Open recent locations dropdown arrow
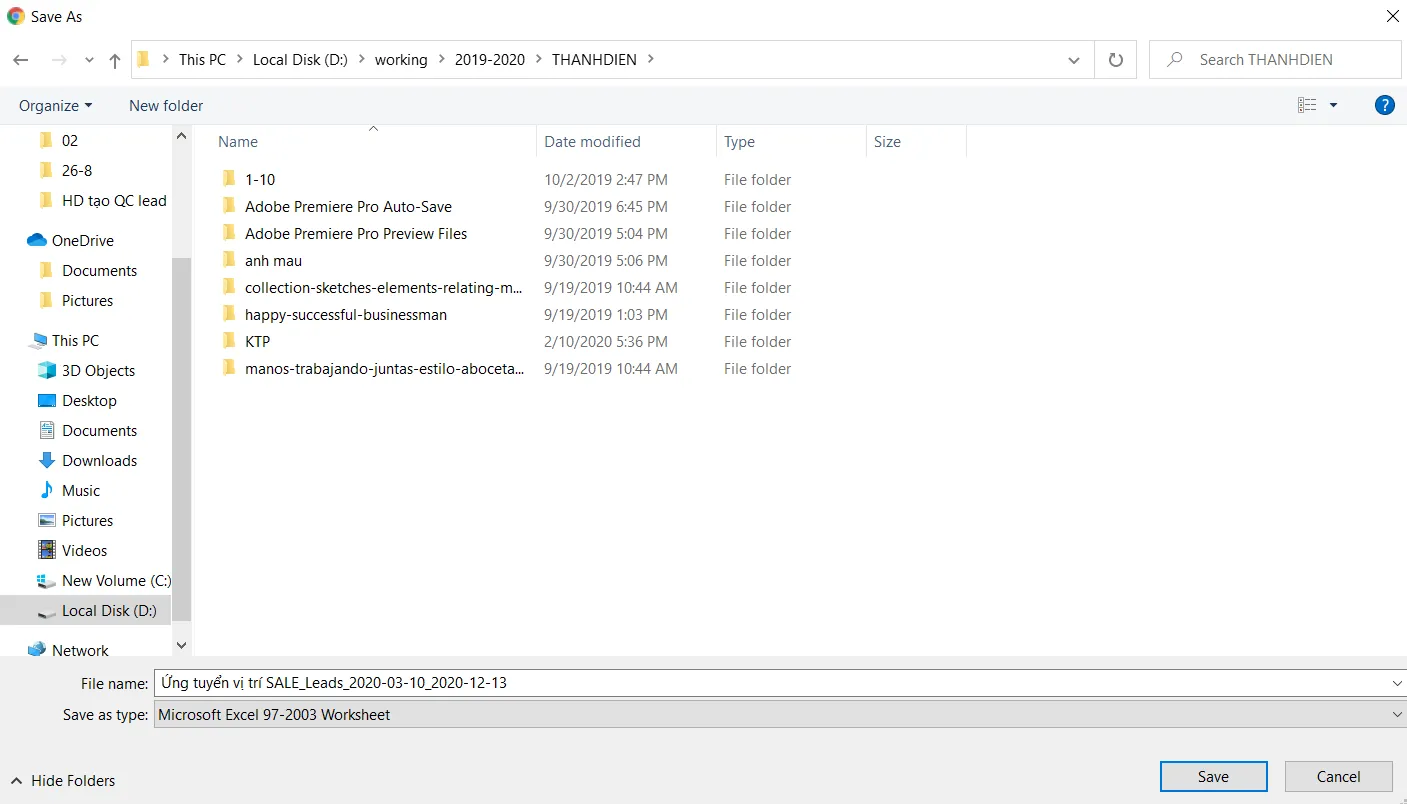 pos(90,60)
